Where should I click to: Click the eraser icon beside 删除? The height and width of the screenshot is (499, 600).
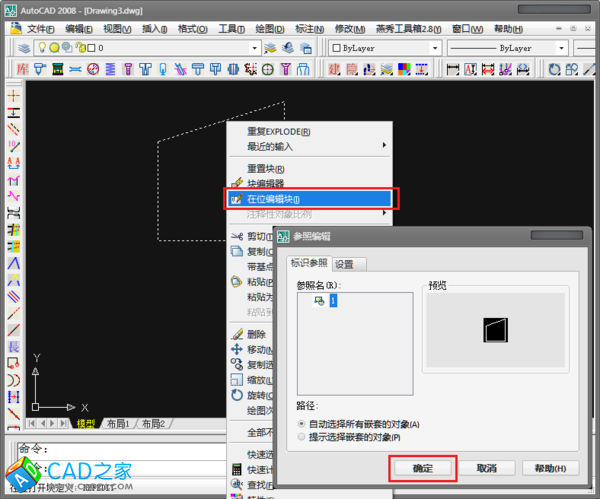237,335
